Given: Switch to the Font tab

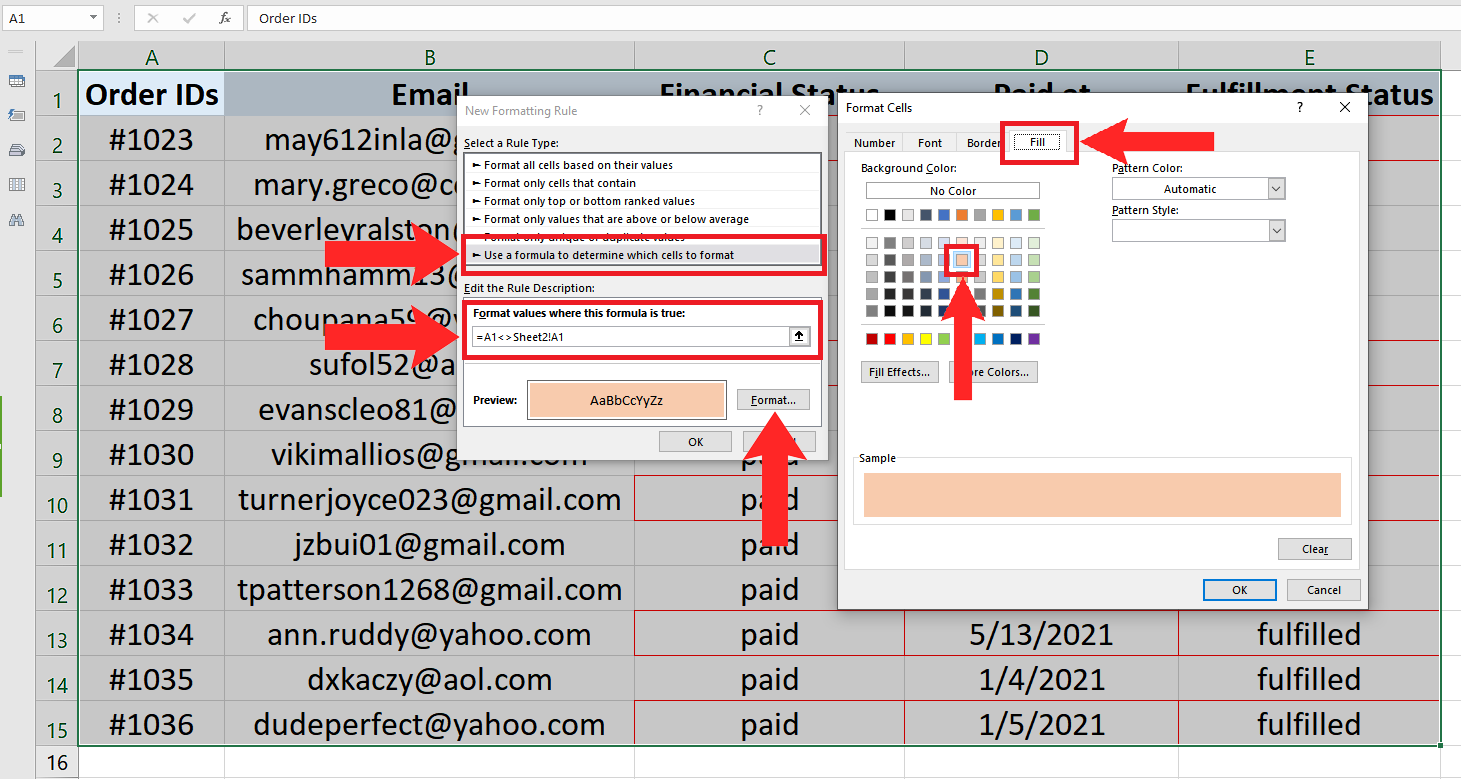Looking at the screenshot, I should (929, 142).
